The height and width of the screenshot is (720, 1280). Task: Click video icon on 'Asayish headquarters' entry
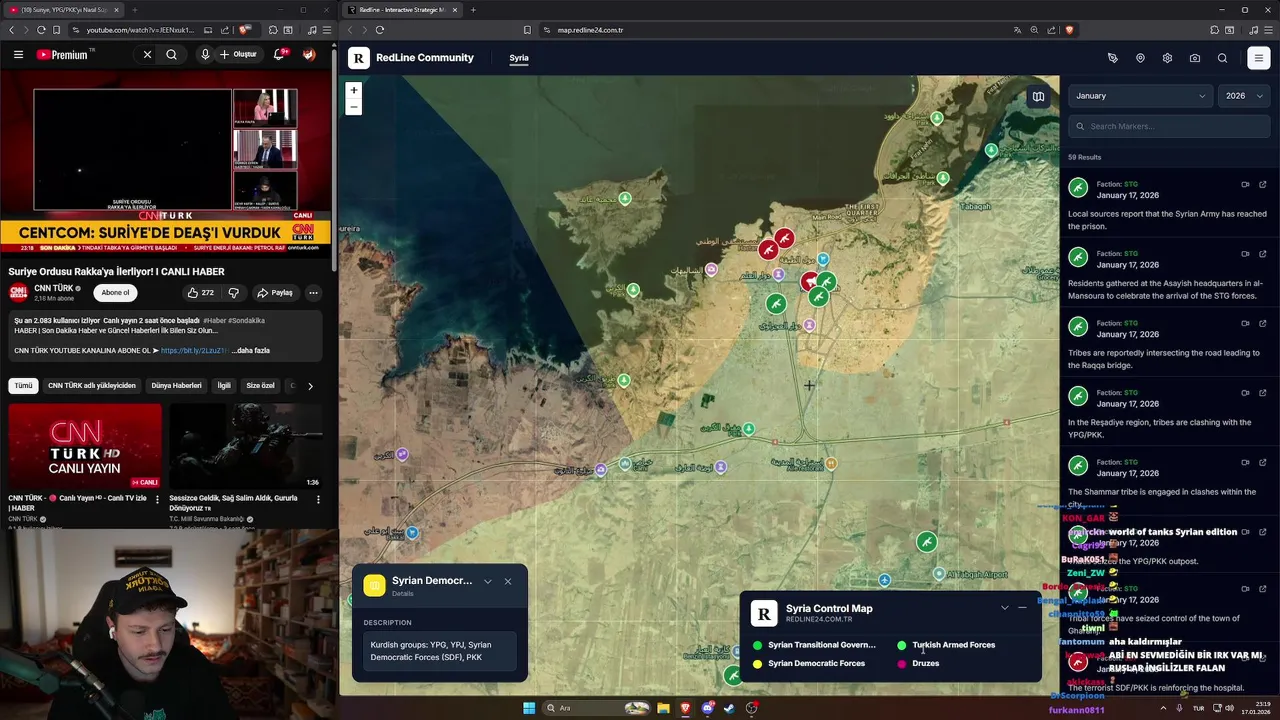1245,254
